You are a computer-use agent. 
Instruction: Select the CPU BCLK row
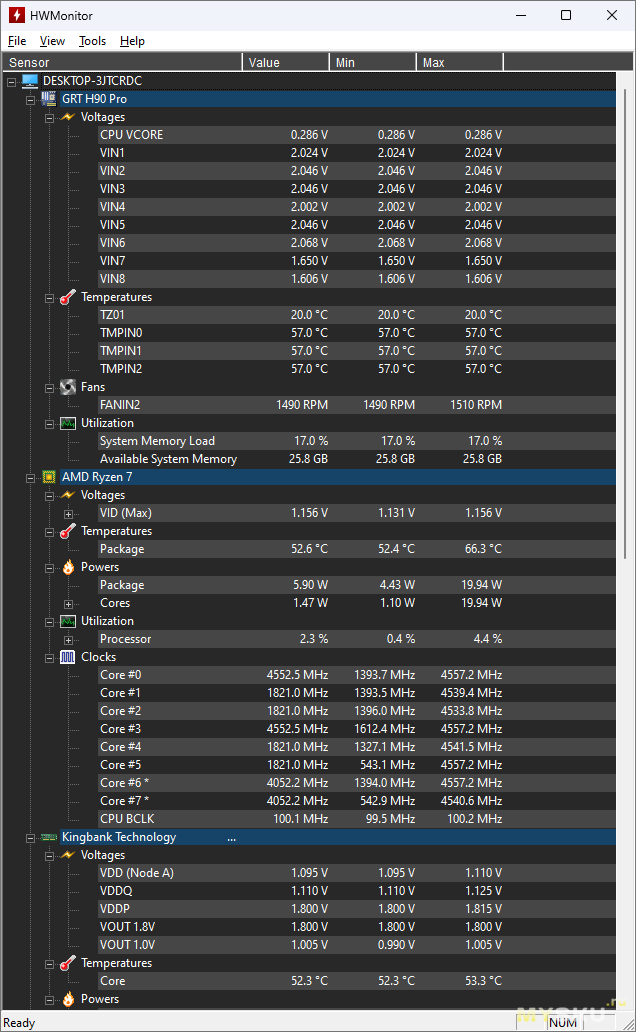[x=356, y=819]
